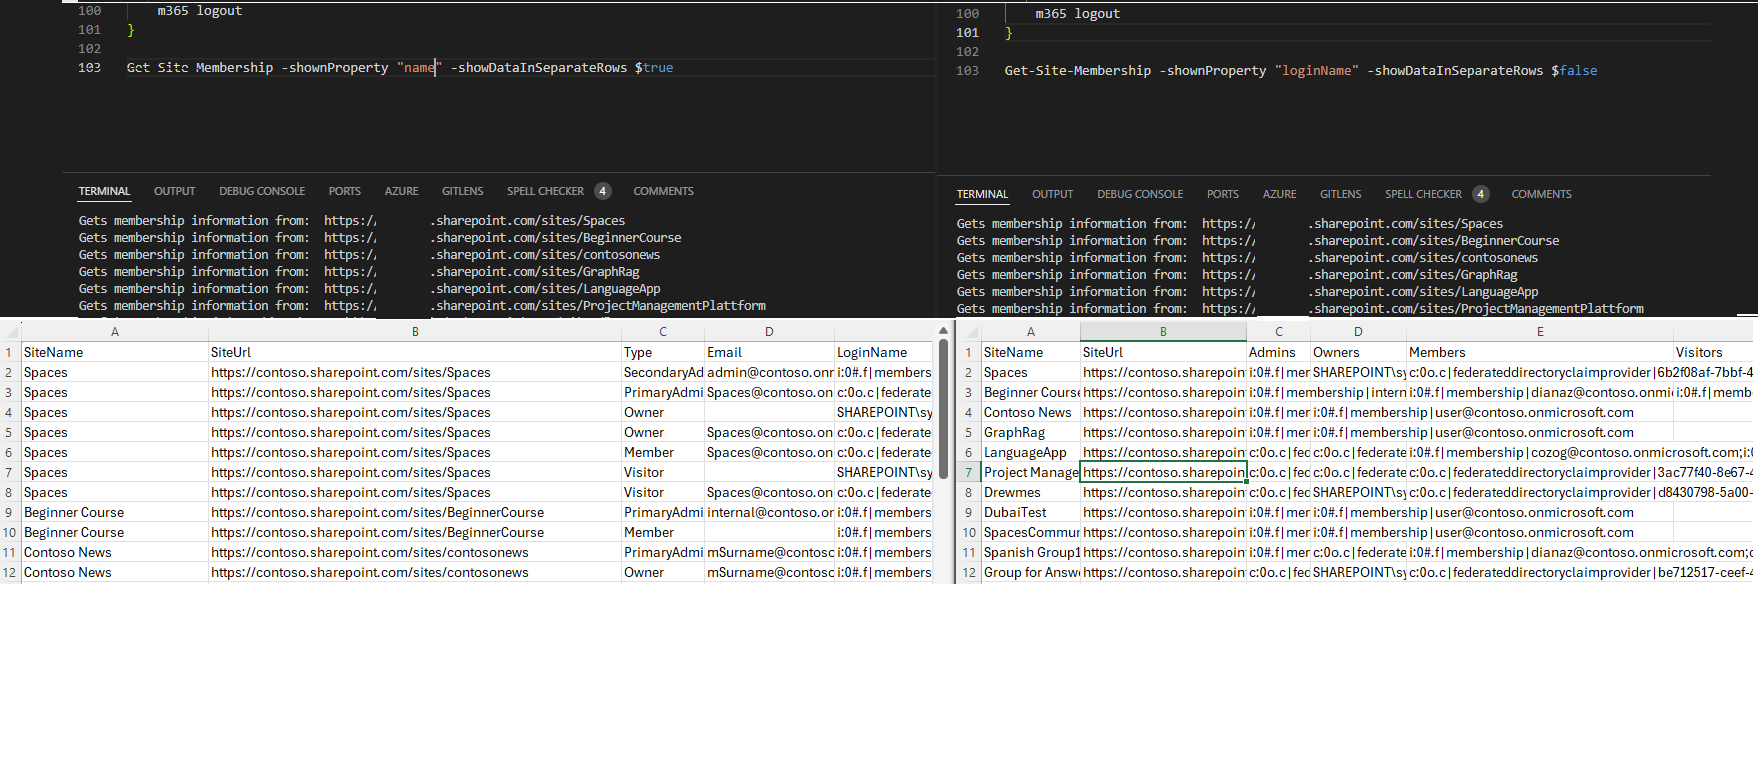Image resolution: width=1758 pixels, height=759 pixels.
Task: Switch to GITLENS tab in left pane
Action: point(462,191)
